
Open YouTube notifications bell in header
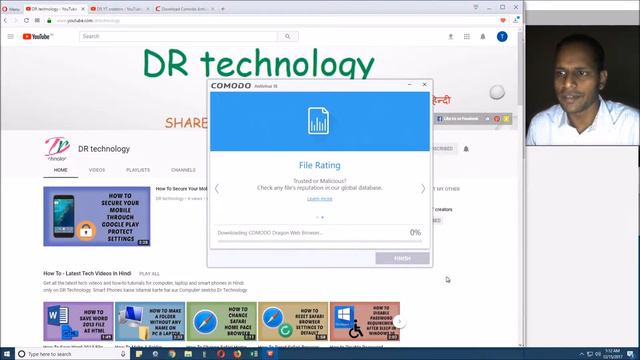point(483,37)
